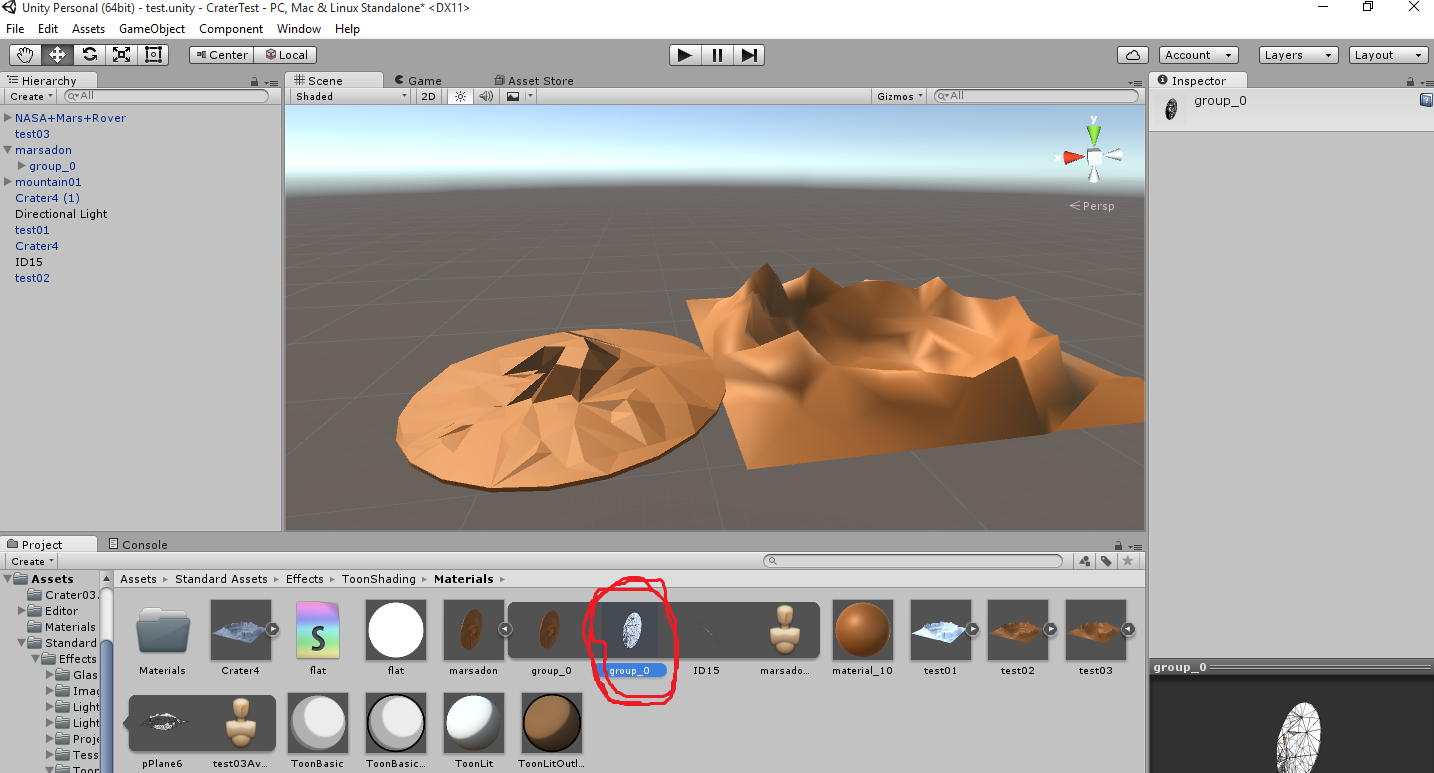Select the Scale tool
The height and width of the screenshot is (773, 1434).
click(121, 55)
